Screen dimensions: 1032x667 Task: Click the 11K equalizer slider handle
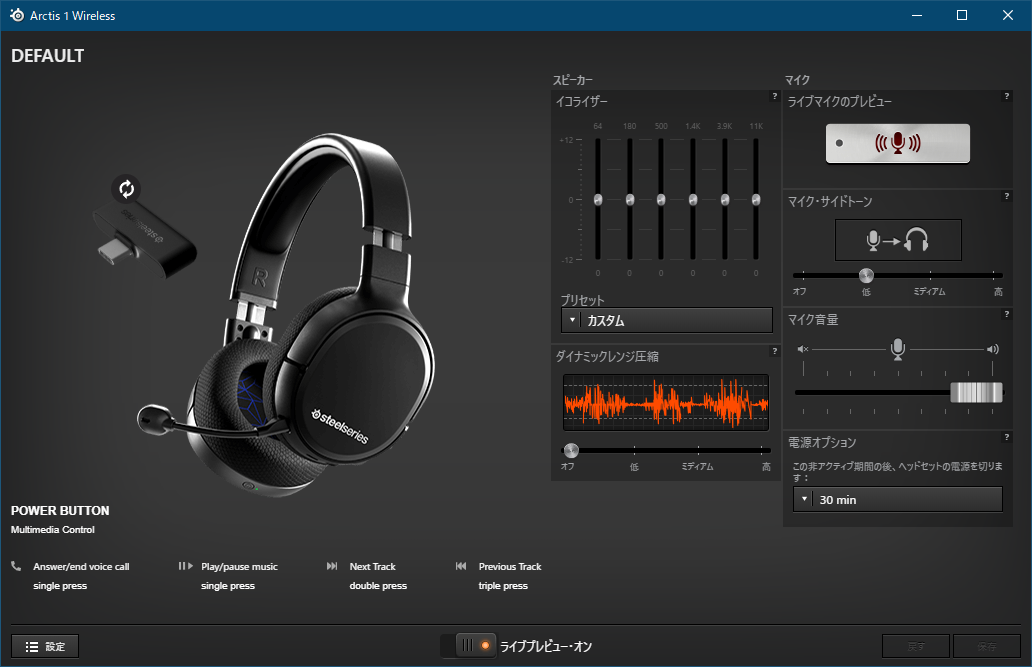pyautogui.click(x=756, y=200)
